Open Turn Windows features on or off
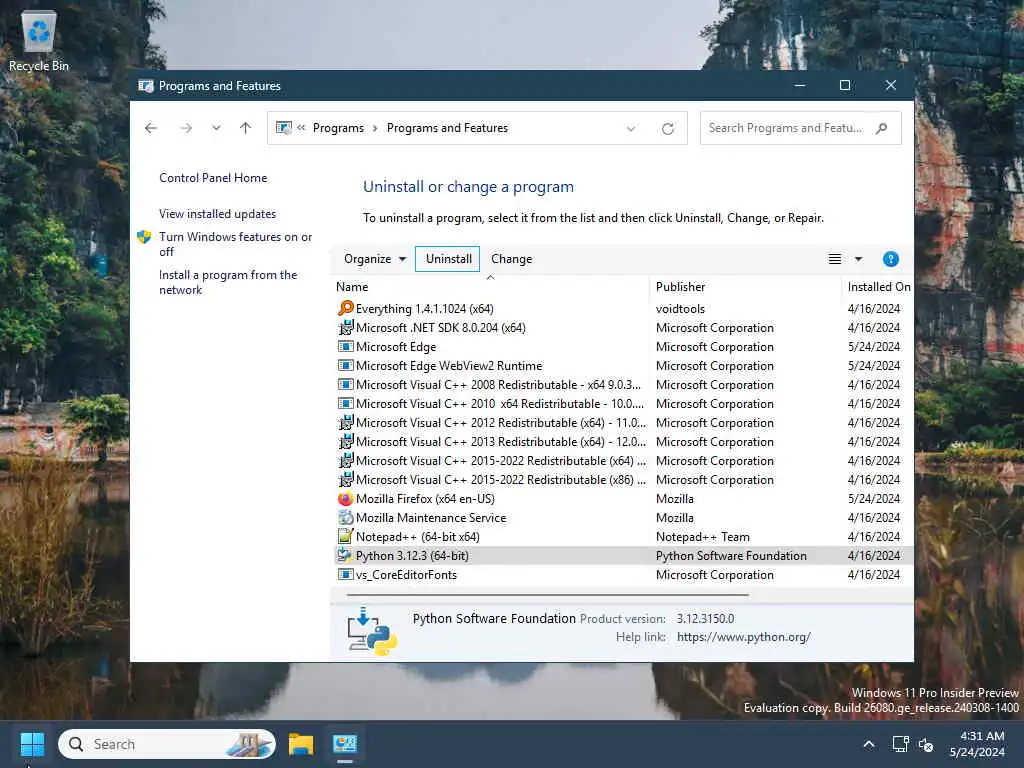 click(x=235, y=244)
